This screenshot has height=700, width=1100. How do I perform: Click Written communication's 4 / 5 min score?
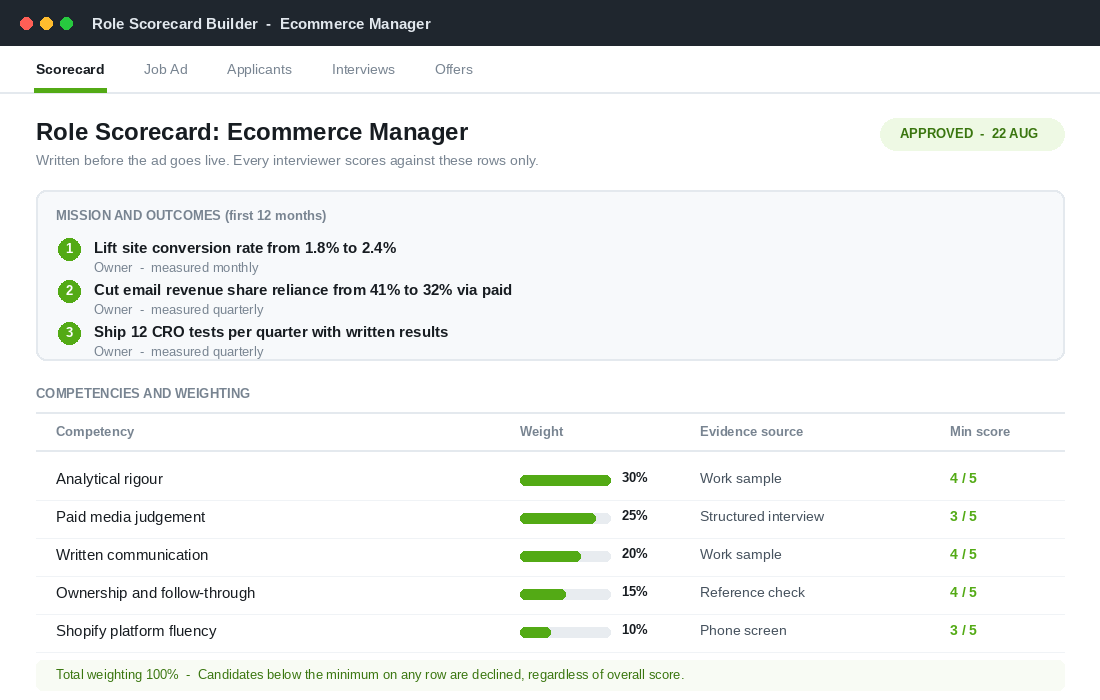coord(963,554)
